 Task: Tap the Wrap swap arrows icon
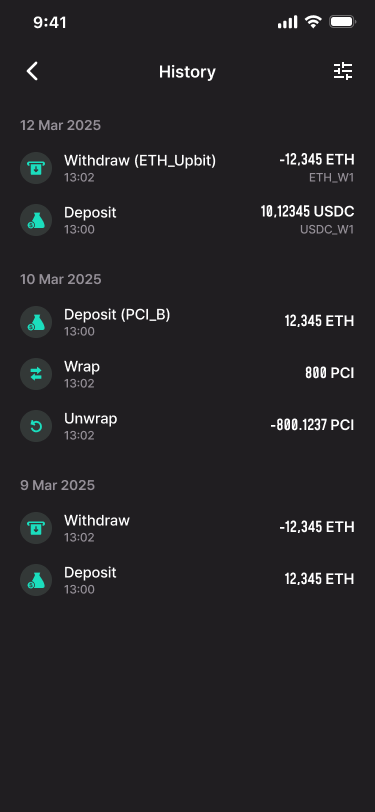(x=36, y=374)
